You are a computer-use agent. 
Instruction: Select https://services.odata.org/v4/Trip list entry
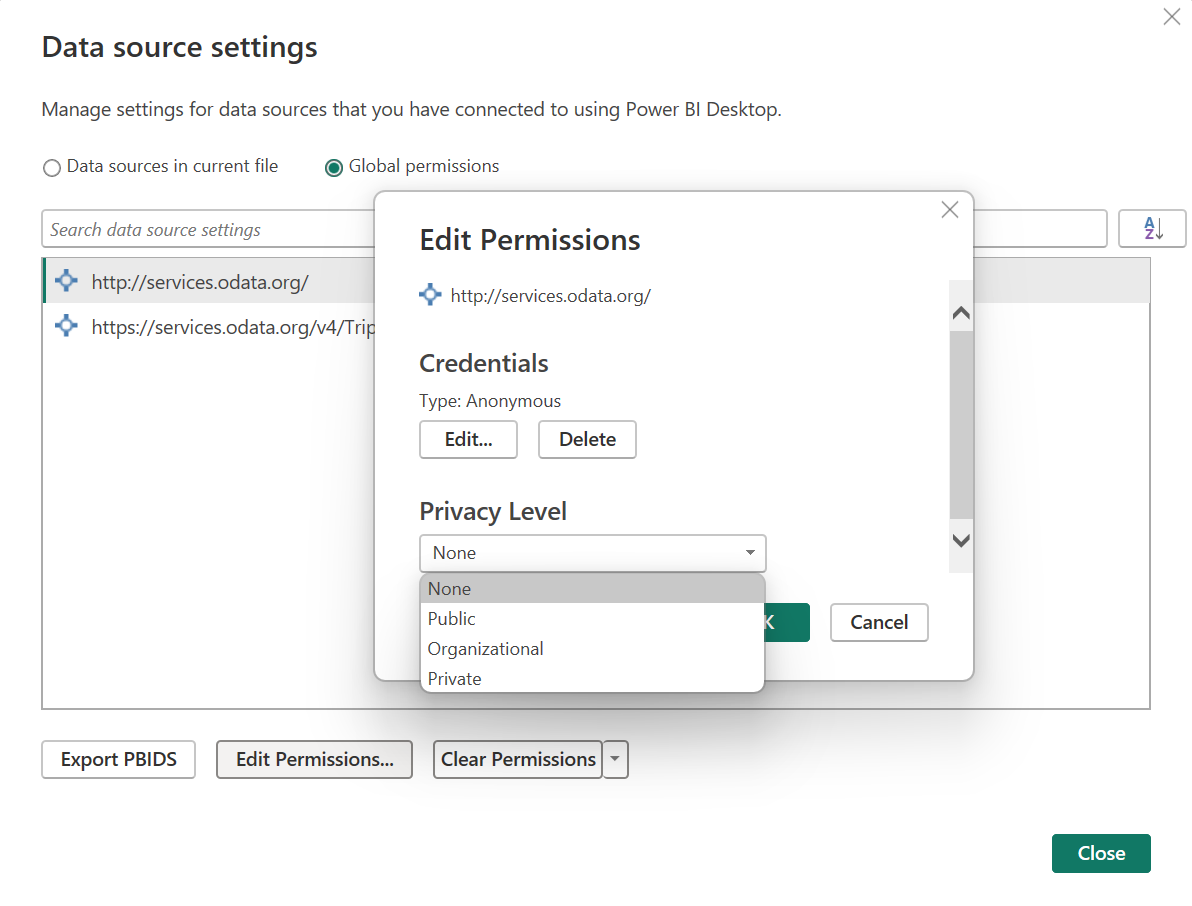coord(209,327)
